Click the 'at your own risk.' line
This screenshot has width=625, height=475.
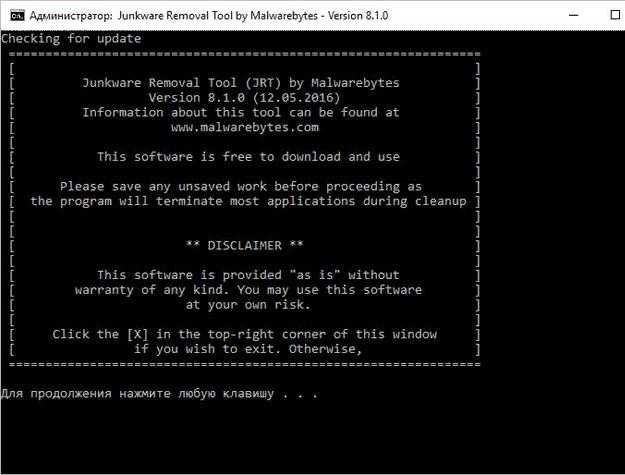tap(248, 305)
